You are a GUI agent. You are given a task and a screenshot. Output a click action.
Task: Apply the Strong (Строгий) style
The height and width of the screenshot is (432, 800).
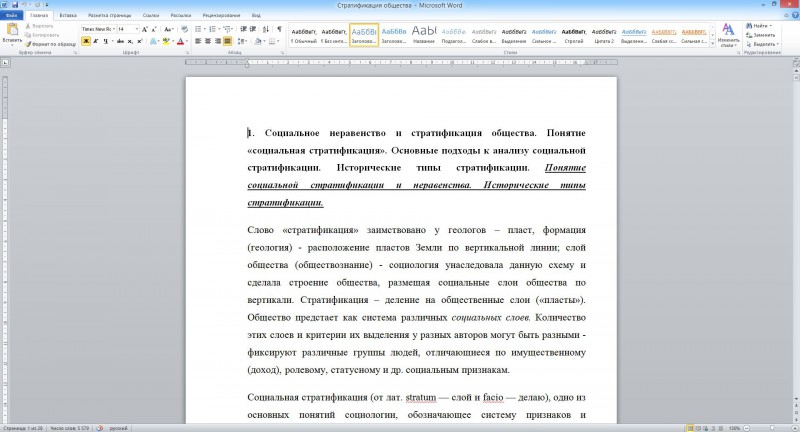[x=574, y=35]
